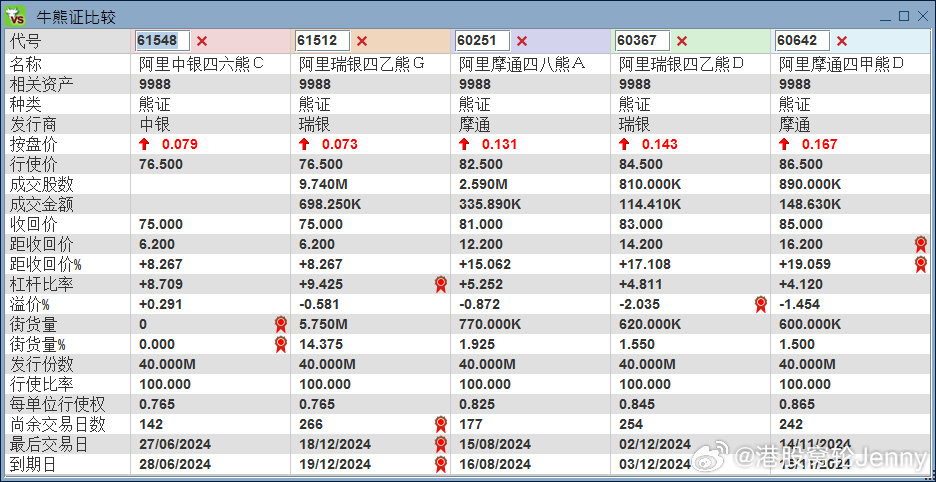Click award ribbon in 61548 街货量 cell
Screen dimensions: 936x482
[281, 324]
